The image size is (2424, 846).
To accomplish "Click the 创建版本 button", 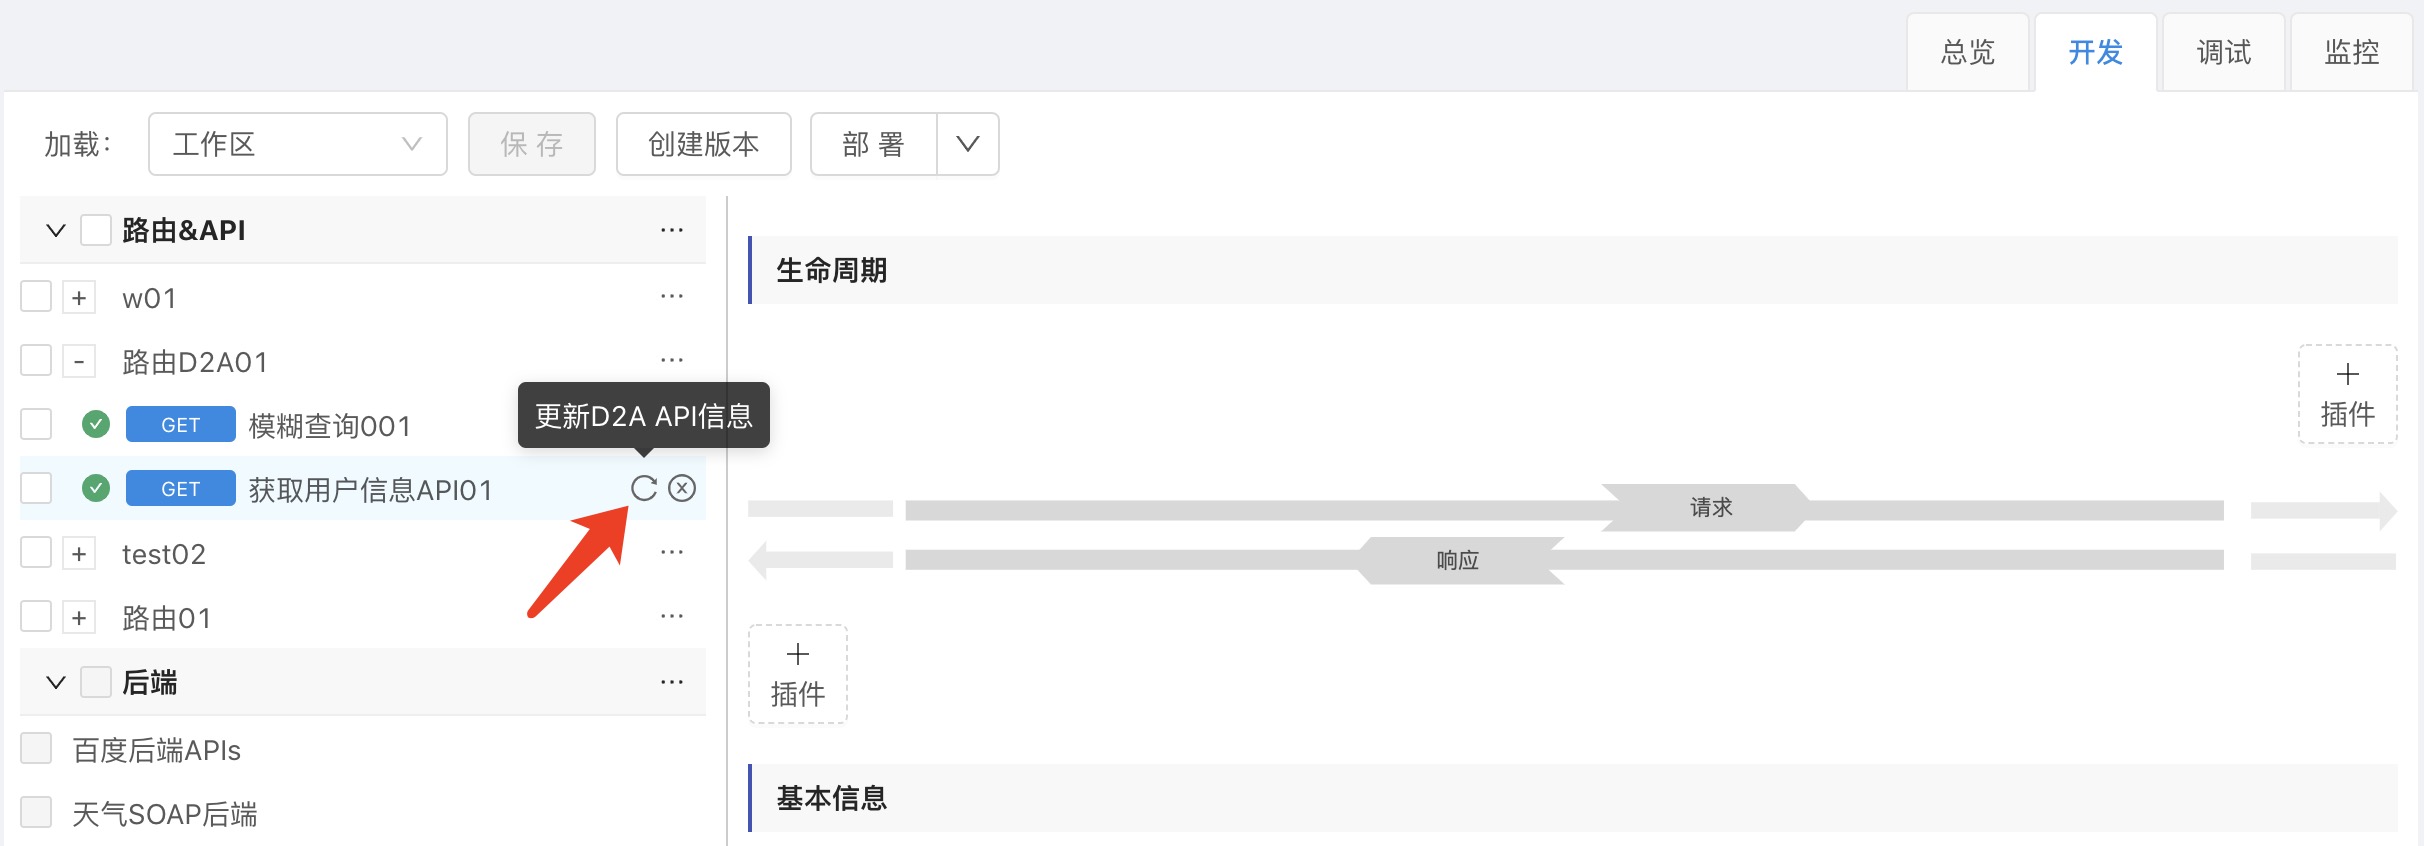I will tap(703, 144).
